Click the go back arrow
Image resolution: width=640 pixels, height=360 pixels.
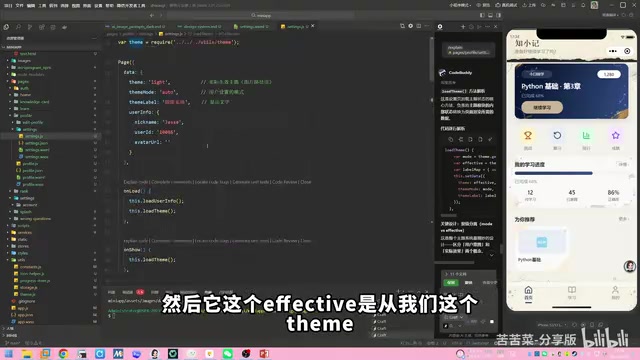pos(152,15)
